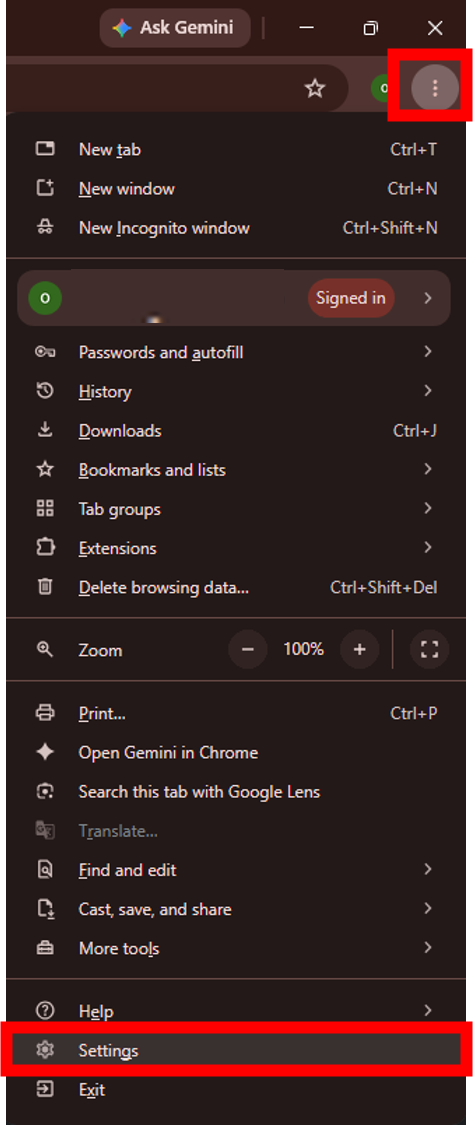Enter fullscreen mode via zoom row icon
473x1125 pixels.
click(x=429, y=650)
